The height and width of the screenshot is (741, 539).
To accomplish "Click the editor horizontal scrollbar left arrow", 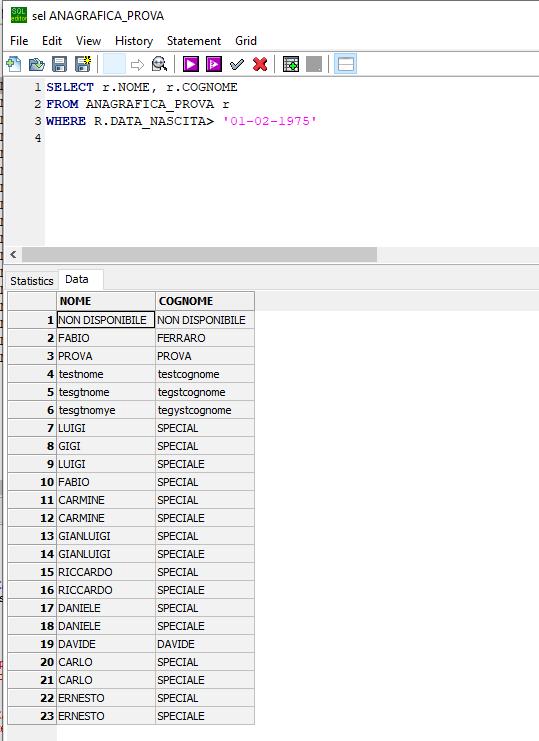I will tap(13, 255).
